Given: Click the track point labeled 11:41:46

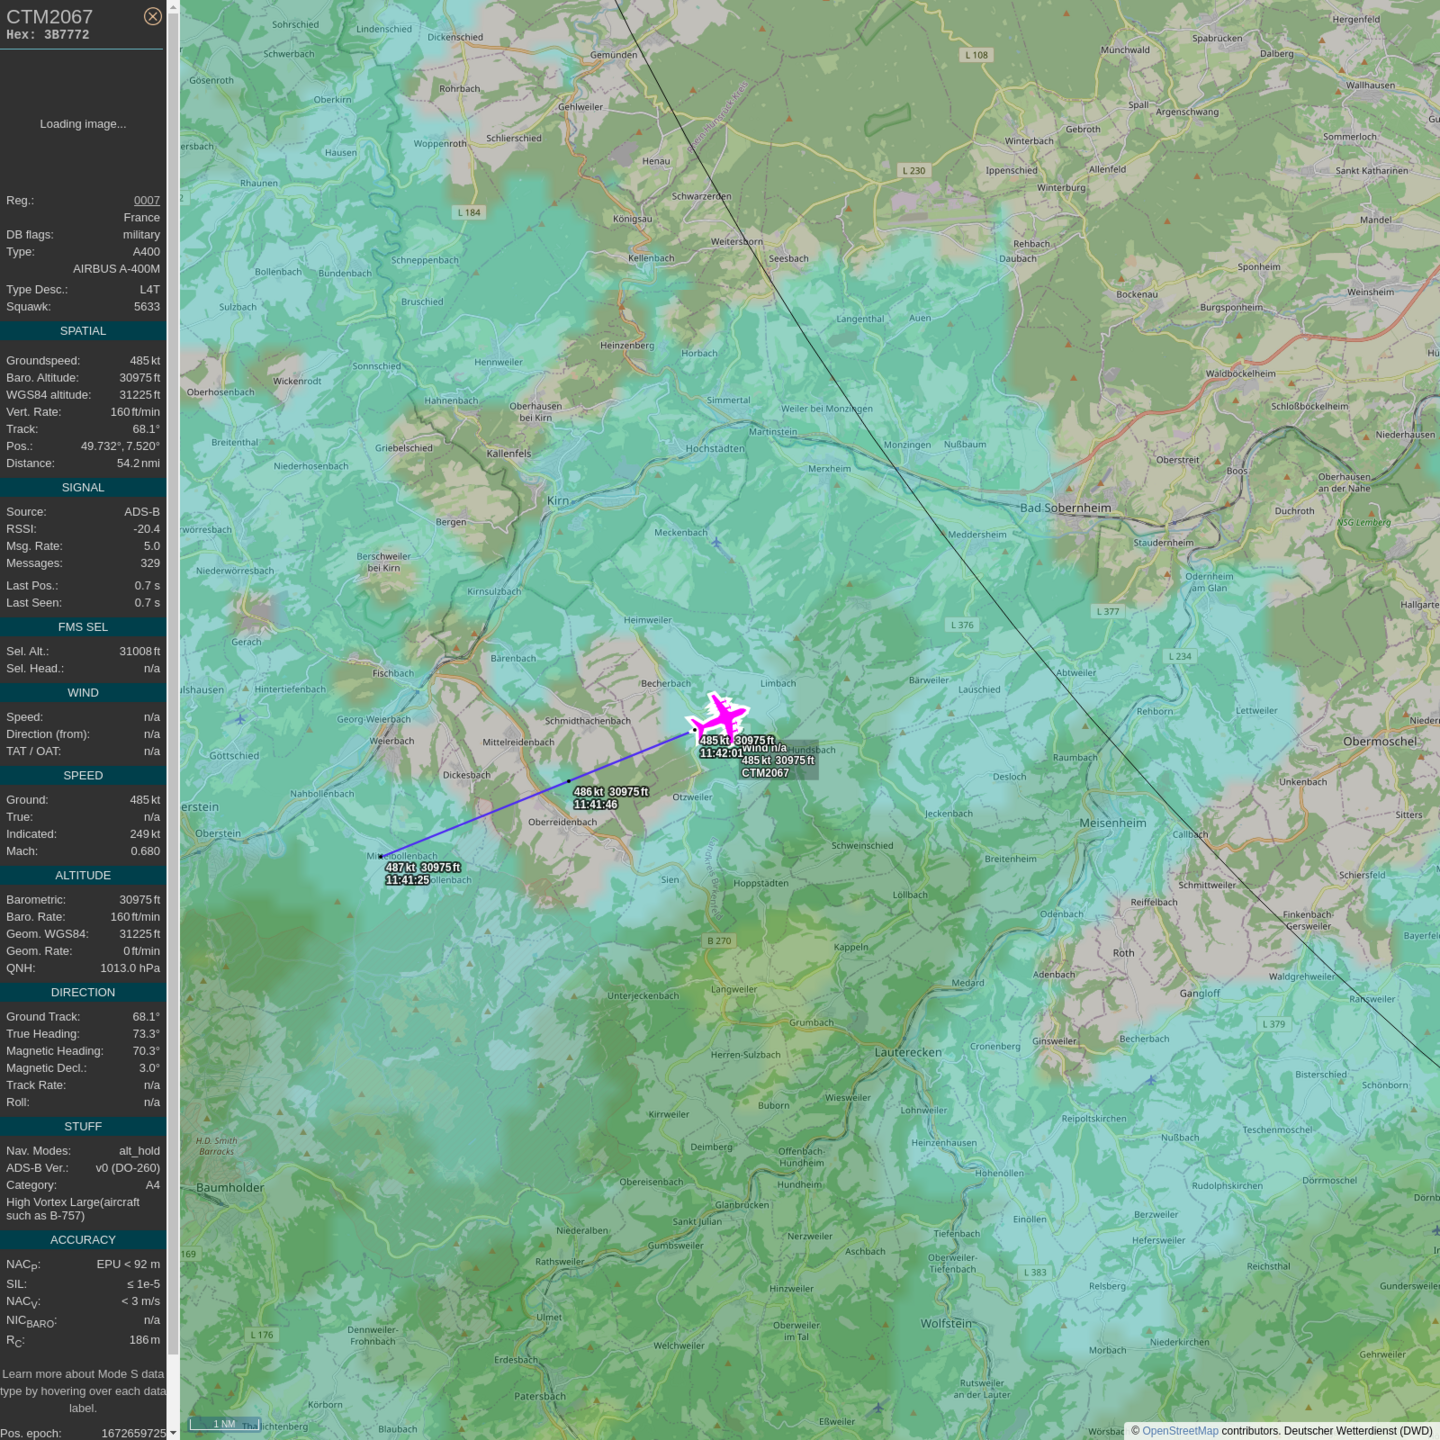Looking at the screenshot, I should pyautogui.click(x=569, y=781).
